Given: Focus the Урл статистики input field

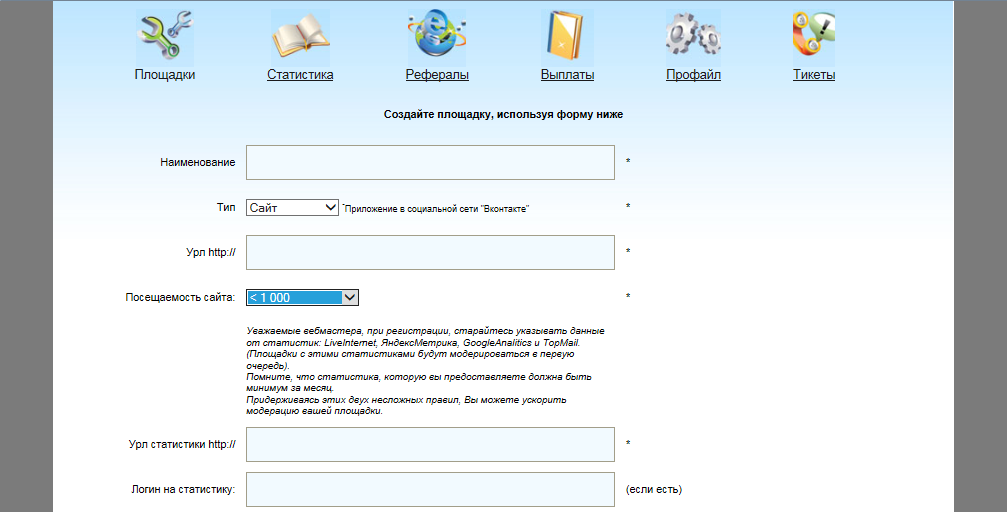Looking at the screenshot, I should tap(430, 444).
